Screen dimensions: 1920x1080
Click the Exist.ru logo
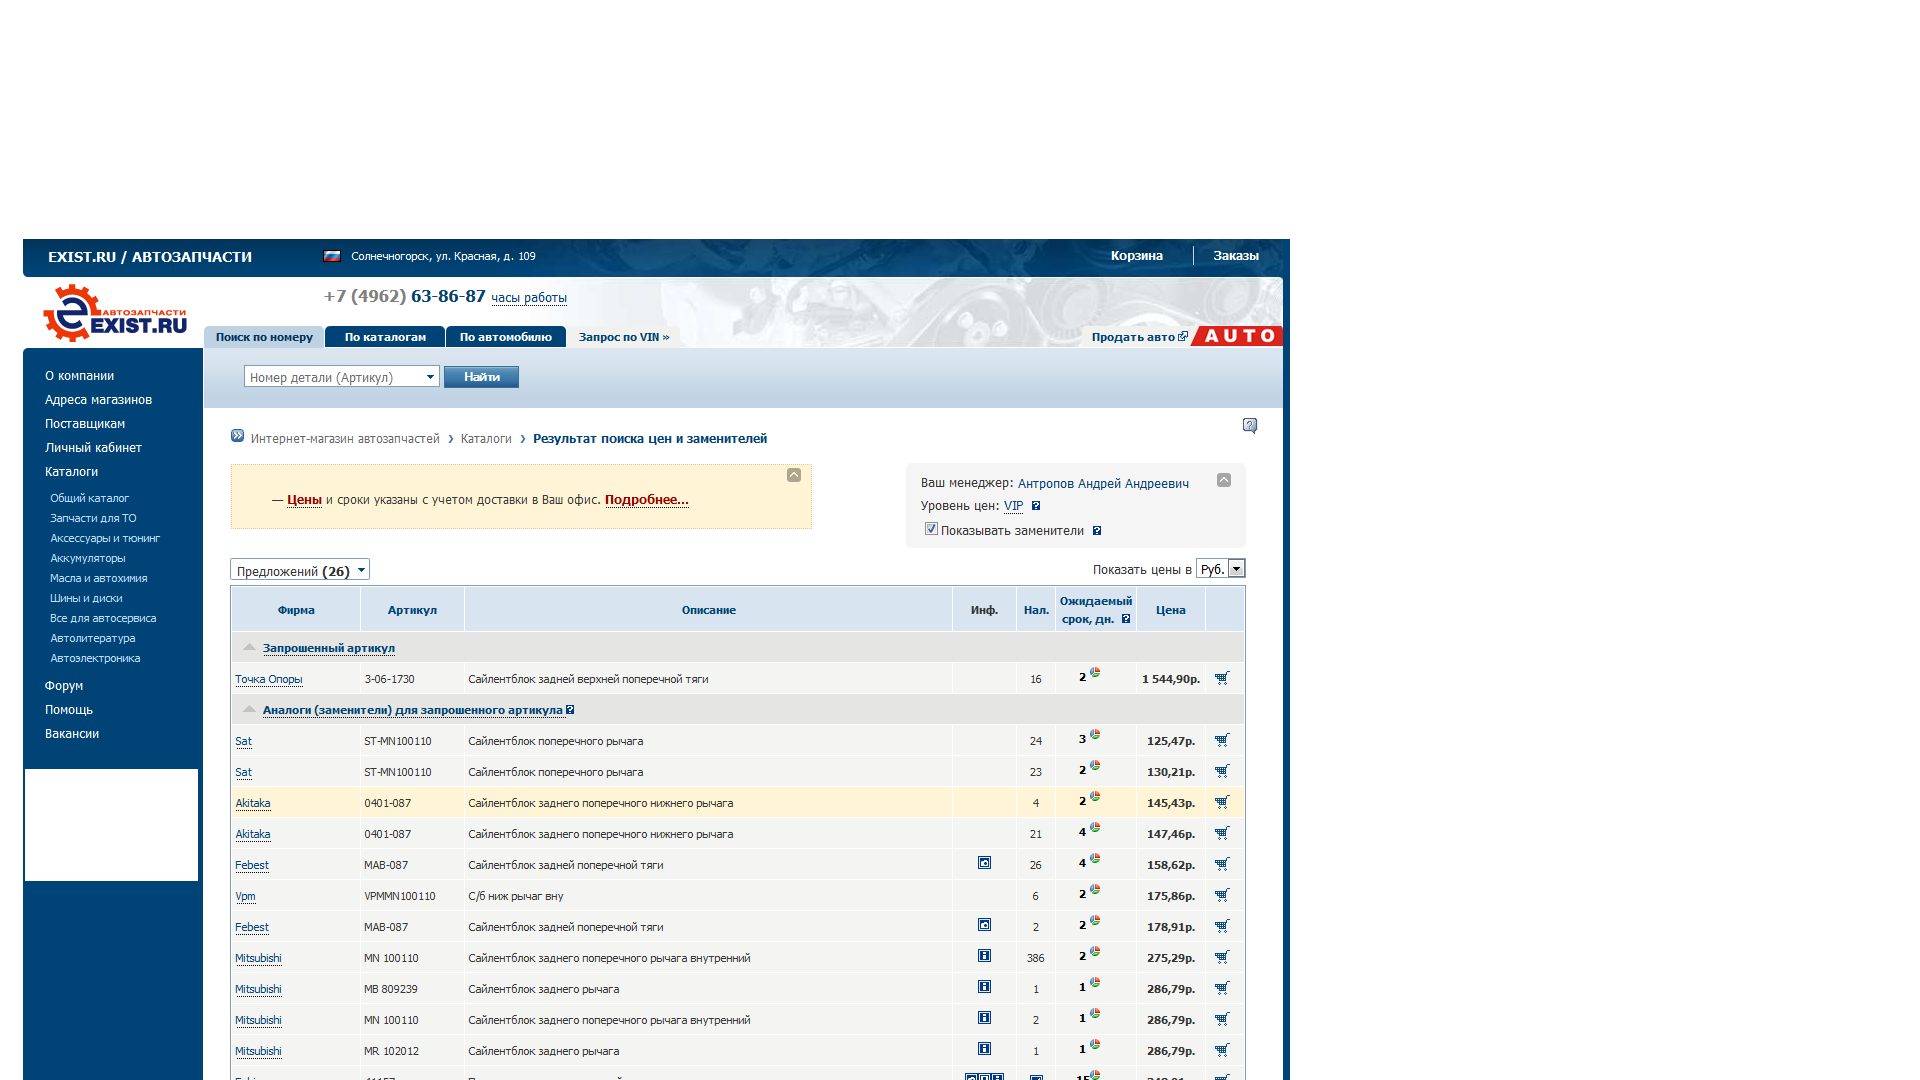115,313
